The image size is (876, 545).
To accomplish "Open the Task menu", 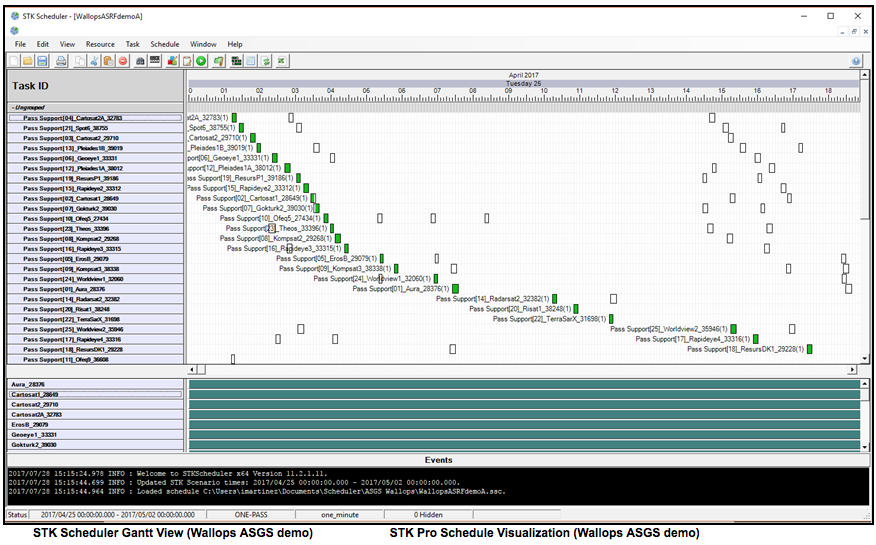I will click(x=132, y=44).
